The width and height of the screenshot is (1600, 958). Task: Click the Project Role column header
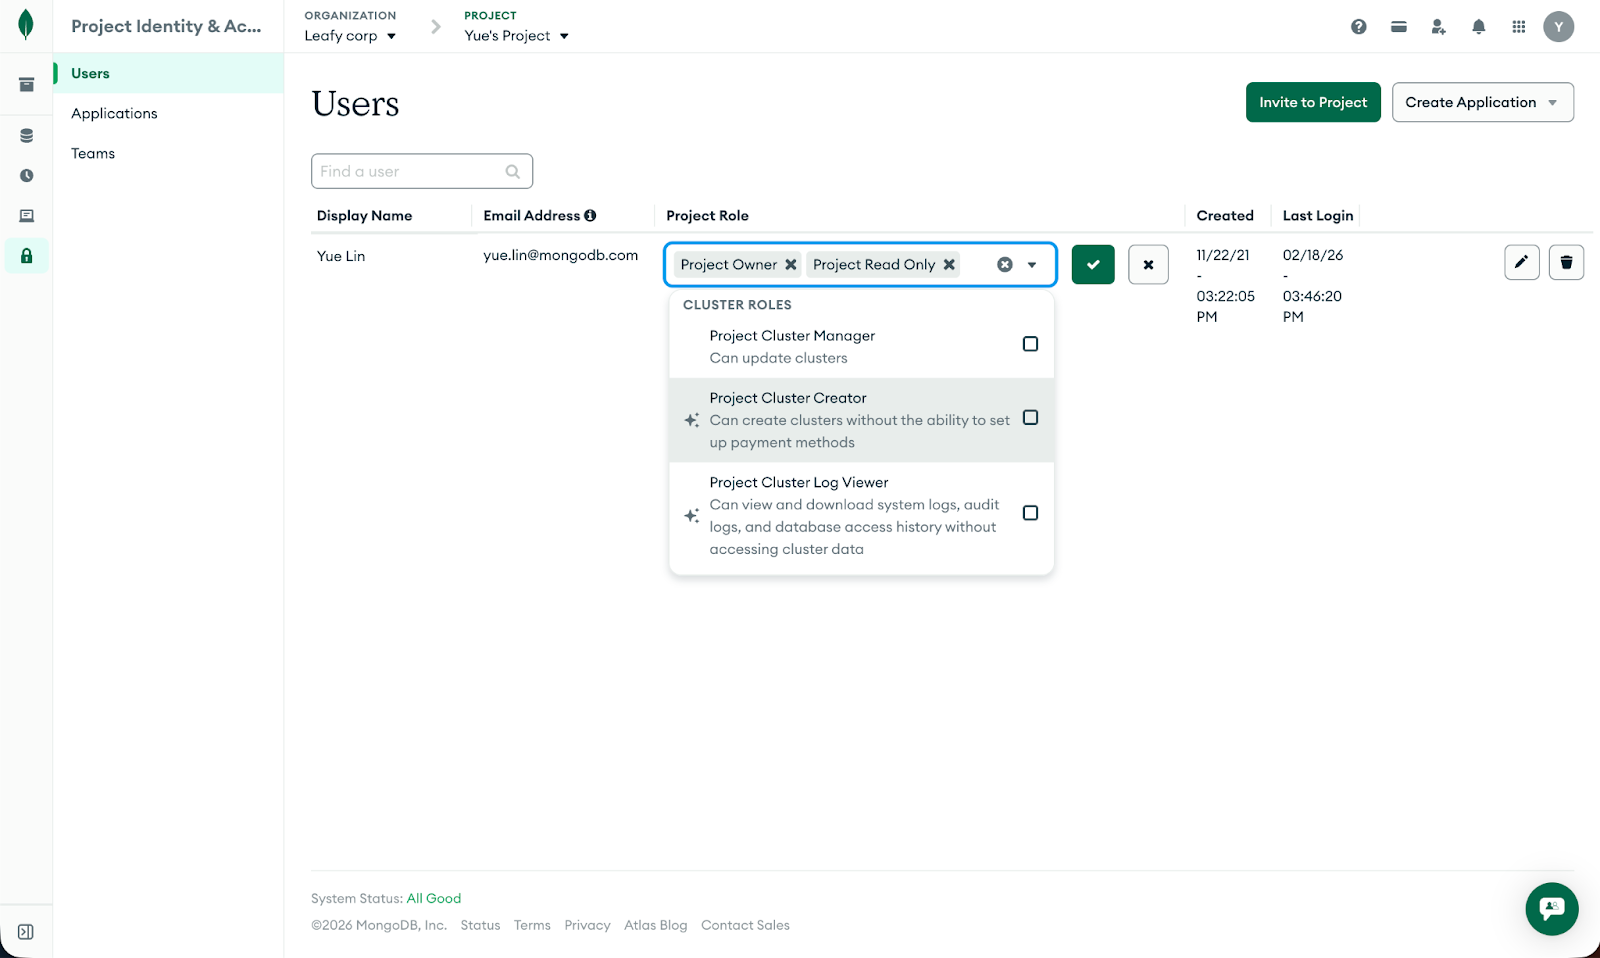click(707, 215)
